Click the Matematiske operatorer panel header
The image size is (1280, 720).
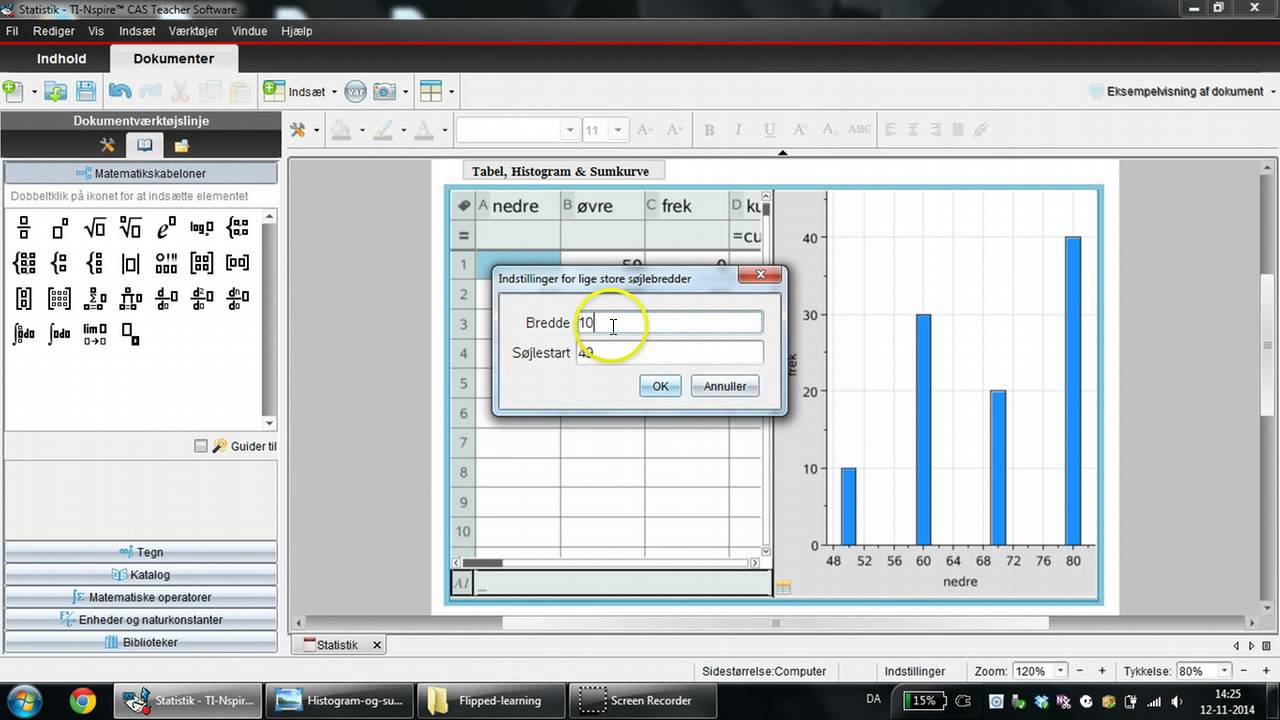pyautogui.click(x=141, y=597)
